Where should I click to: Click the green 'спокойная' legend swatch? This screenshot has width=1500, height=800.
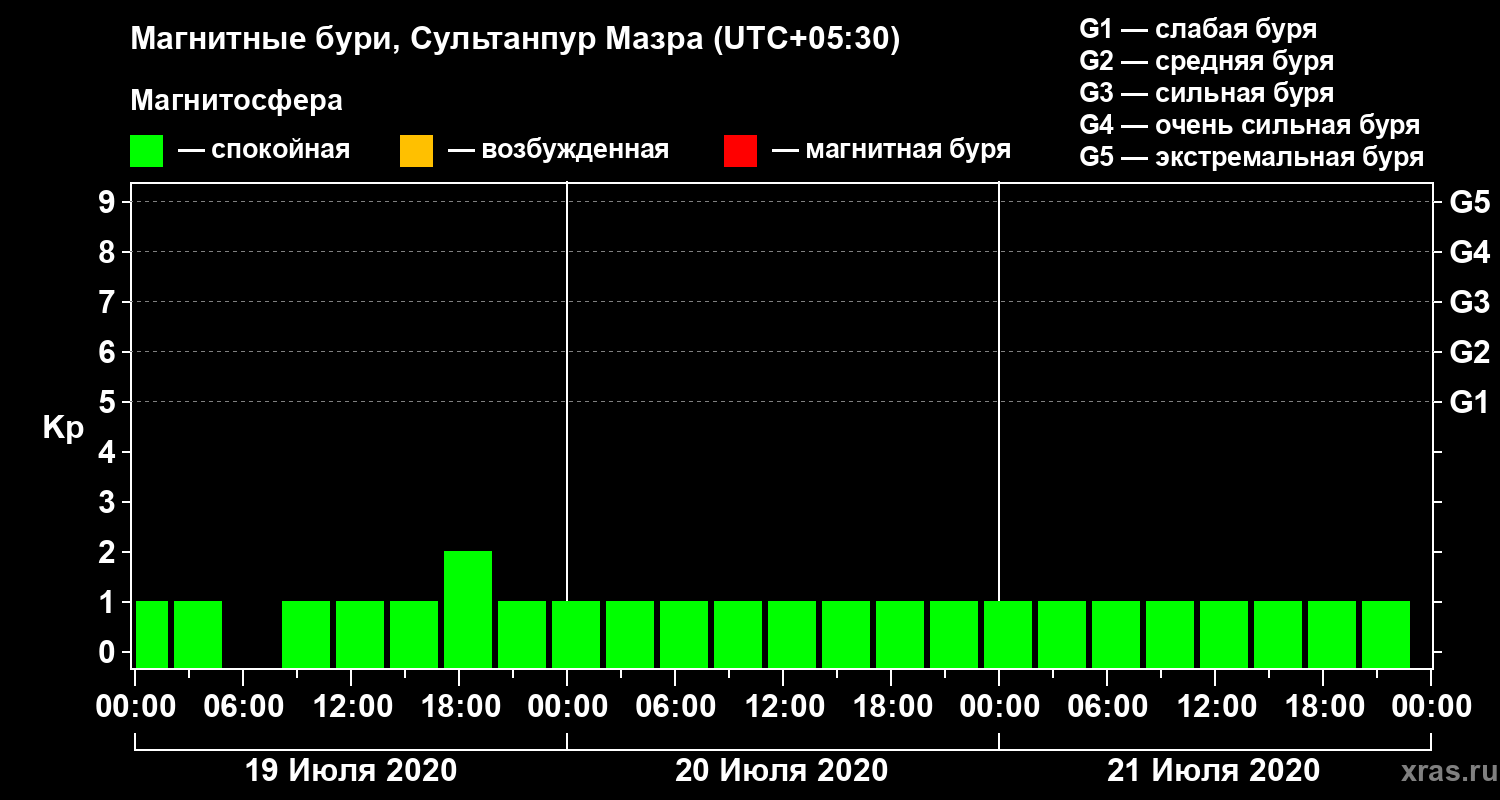pos(146,151)
